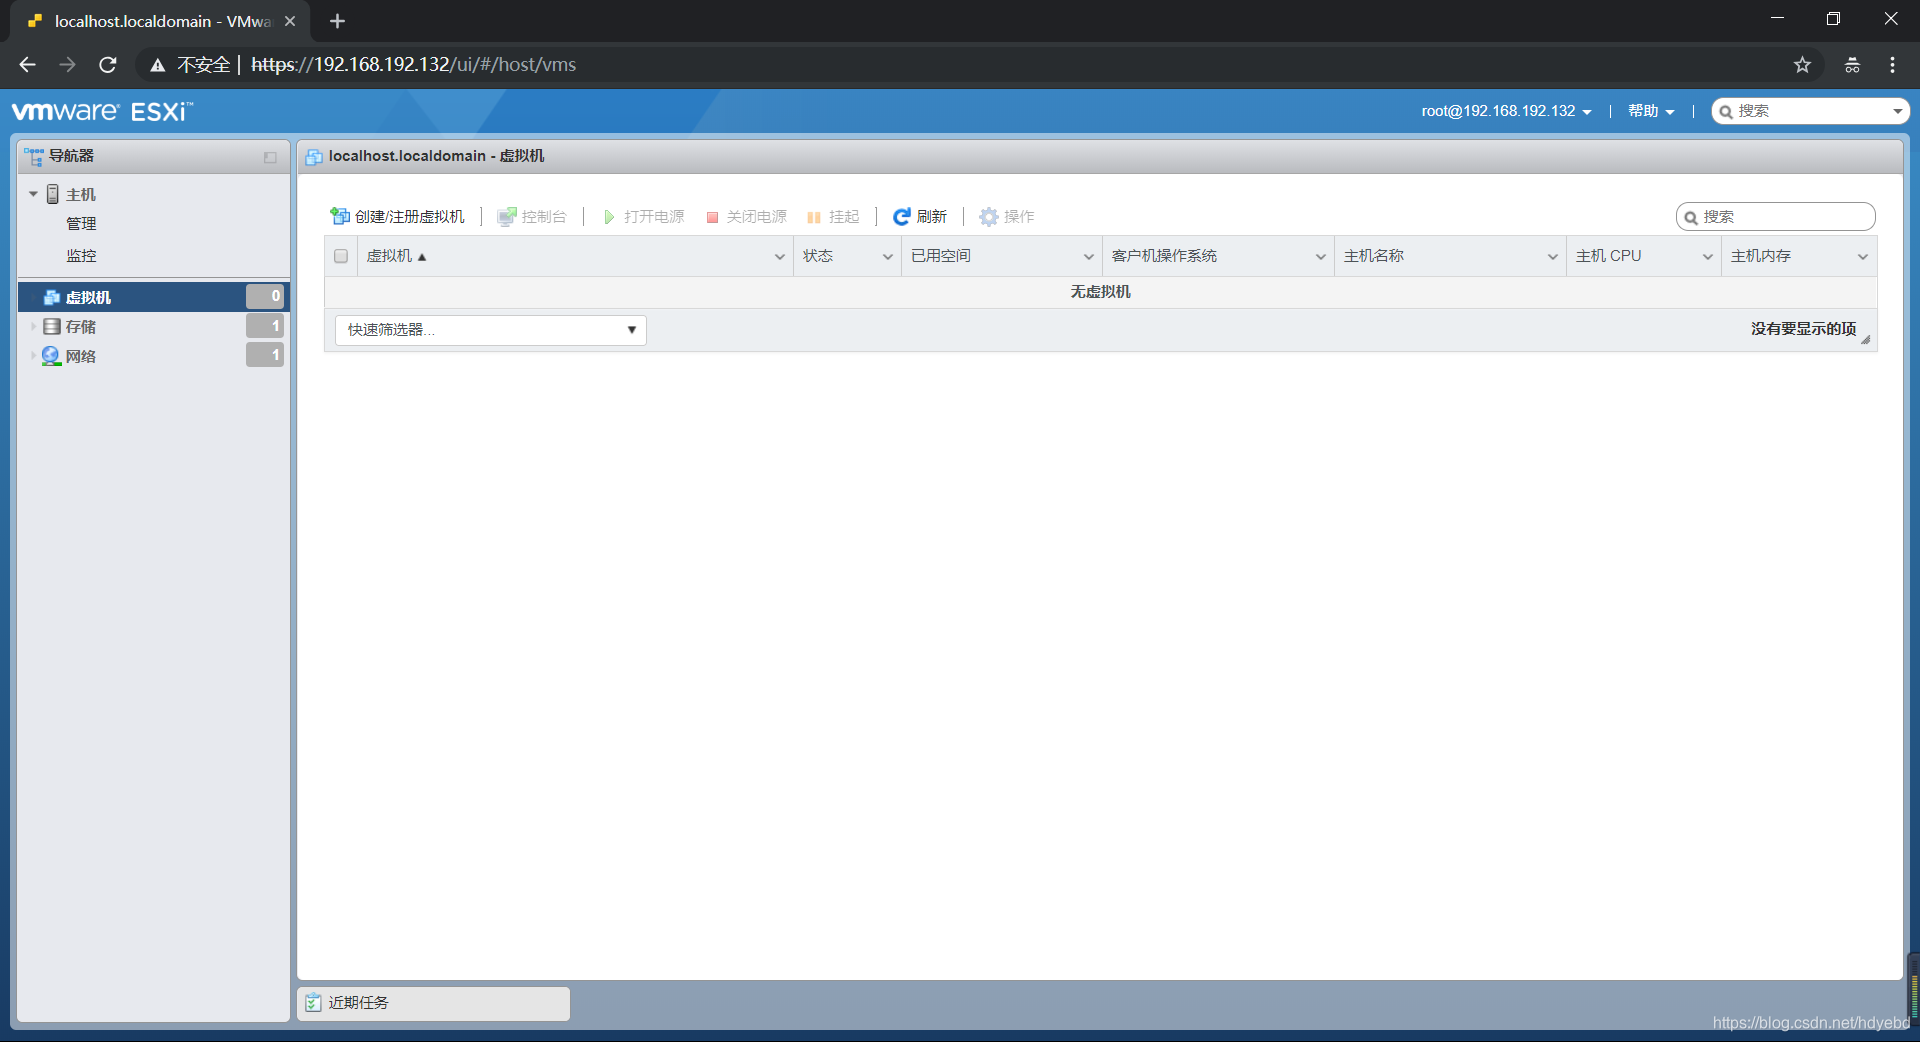
Task: Open the 虚拟机 column dropdown arrow
Action: click(x=780, y=257)
